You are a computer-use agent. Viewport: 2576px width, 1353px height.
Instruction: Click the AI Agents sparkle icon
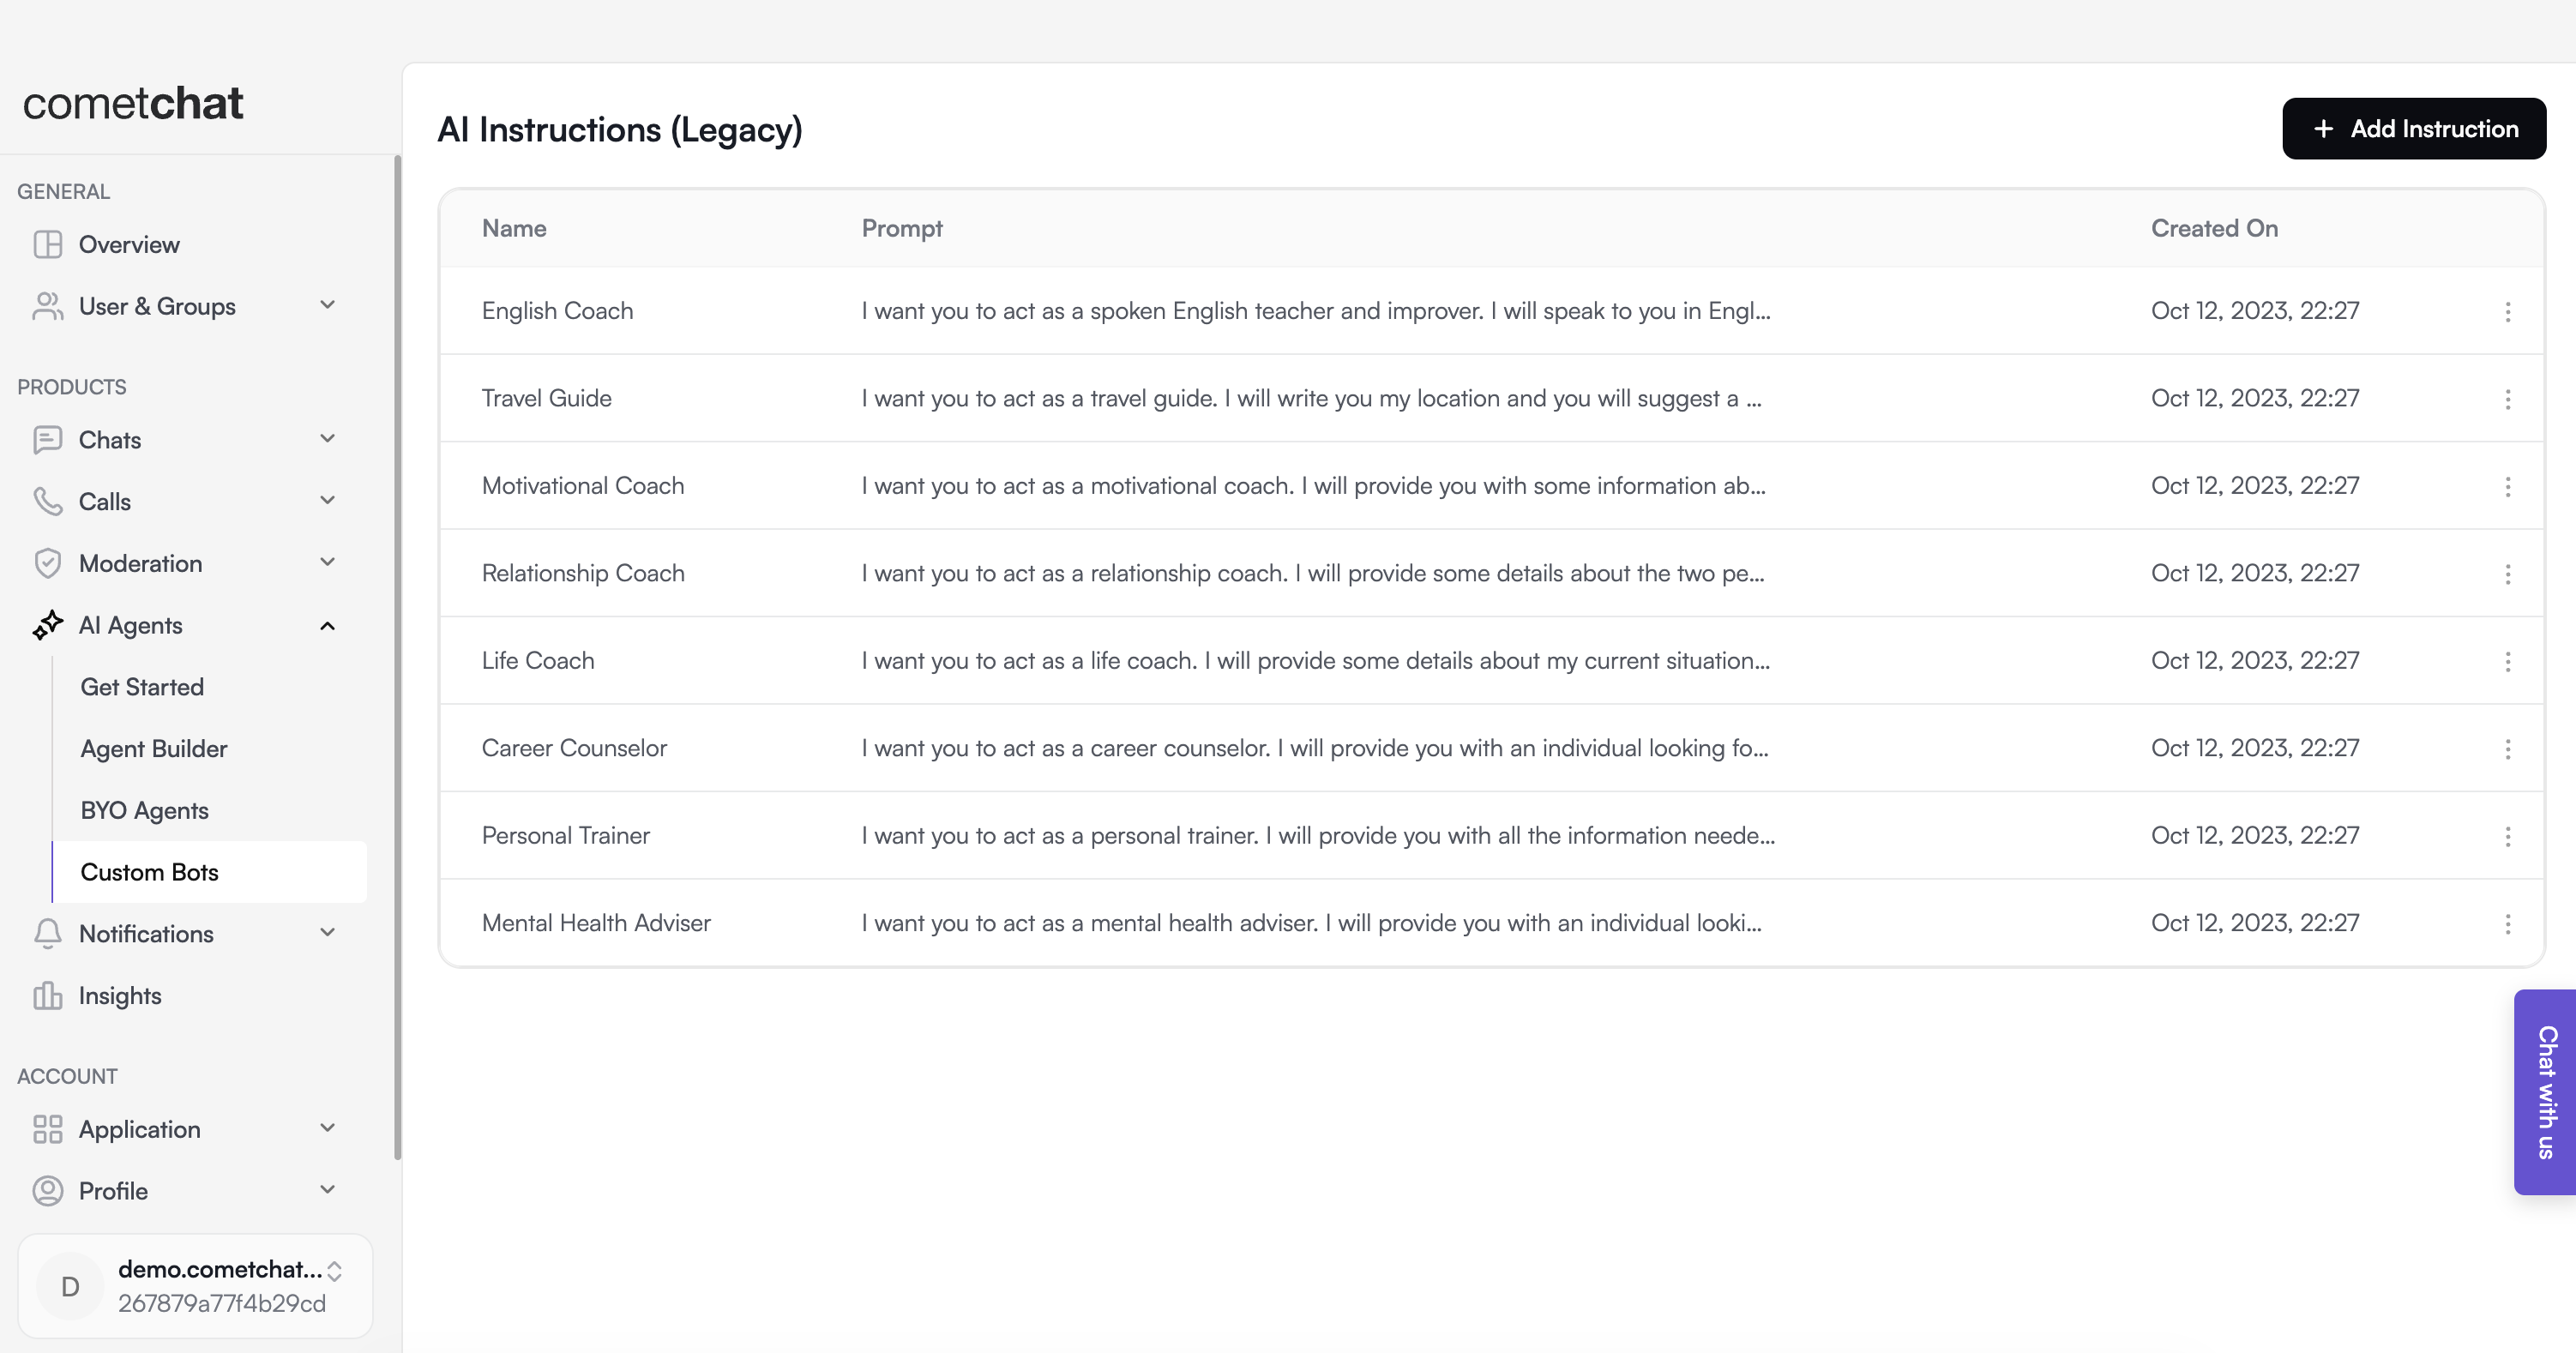pos(47,626)
